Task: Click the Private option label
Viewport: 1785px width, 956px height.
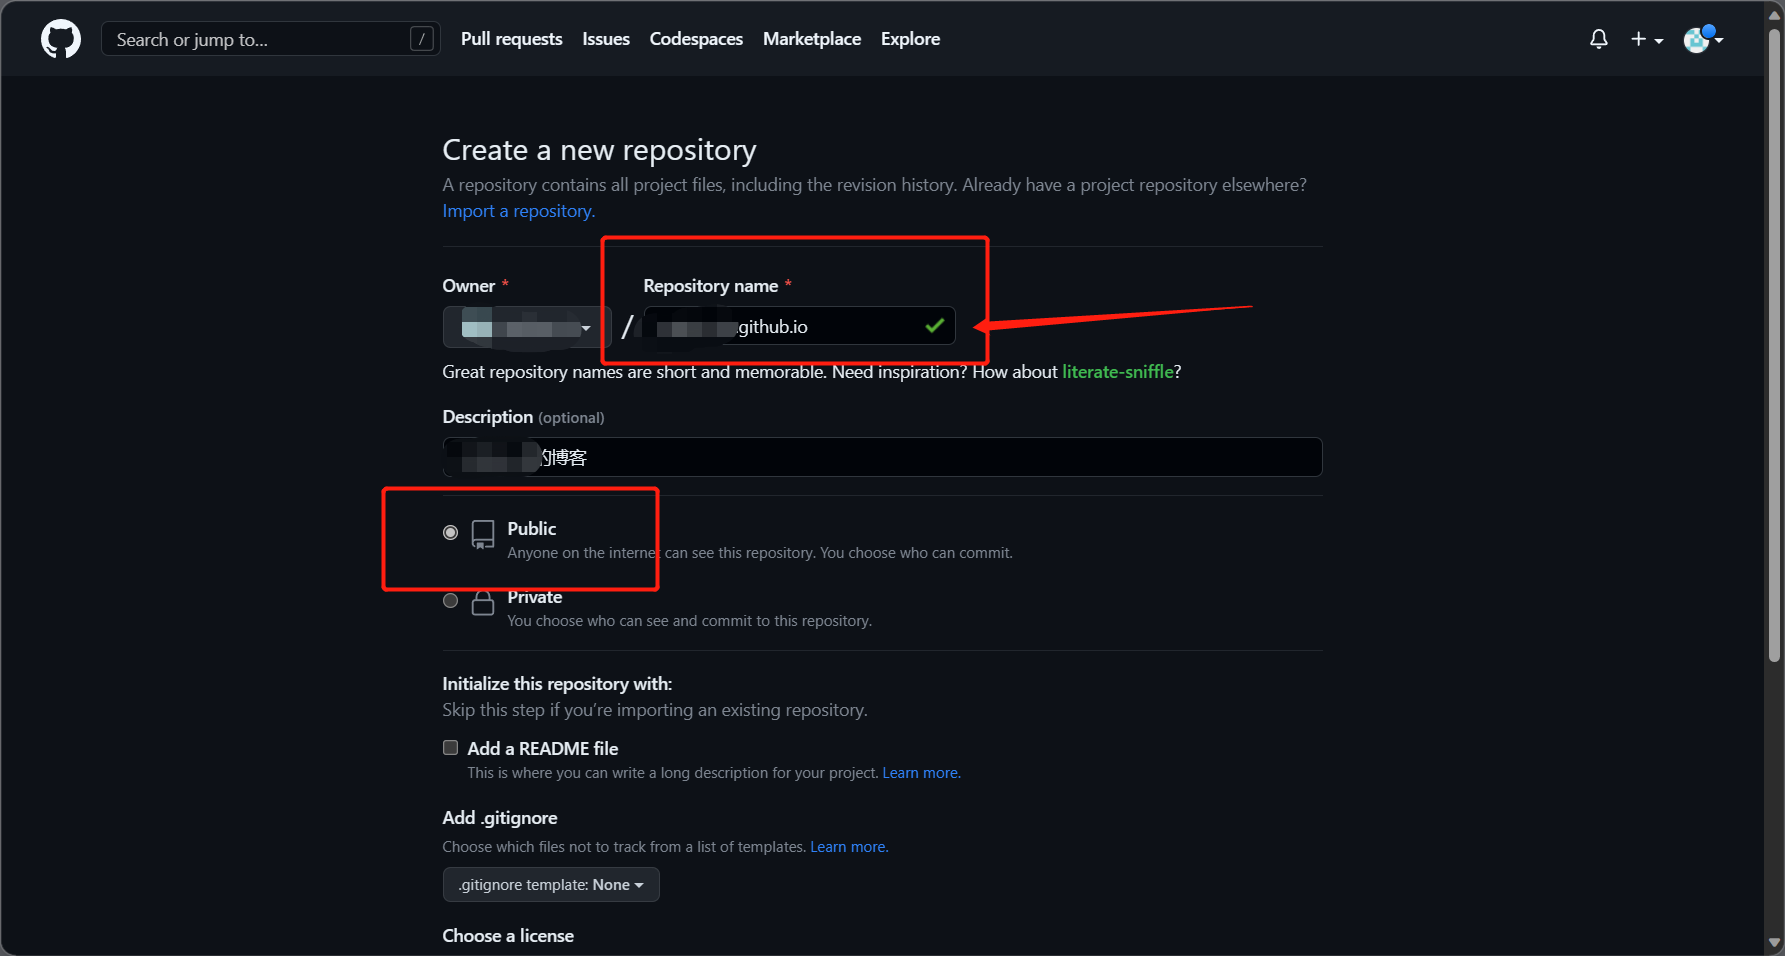Action: [535, 597]
